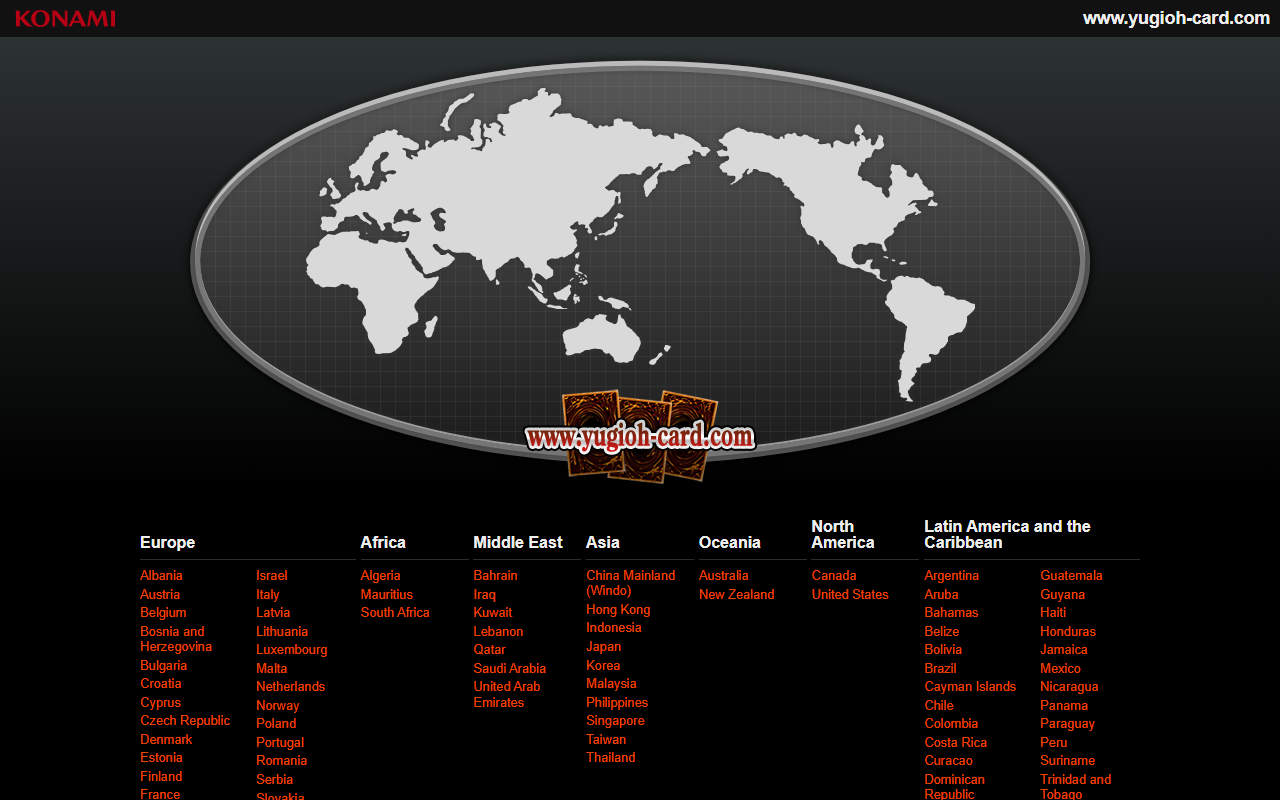Open the Qatar link
The image size is (1280, 800).
pyautogui.click(x=490, y=649)
